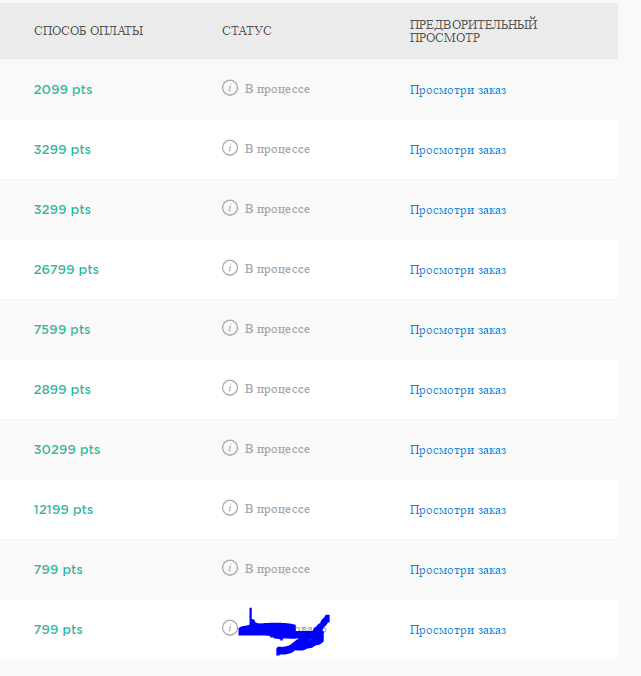Screen dimensions: 641x676
Task: Click Просмотри заказ in the 12199 pts row
Action: (458, 510)
